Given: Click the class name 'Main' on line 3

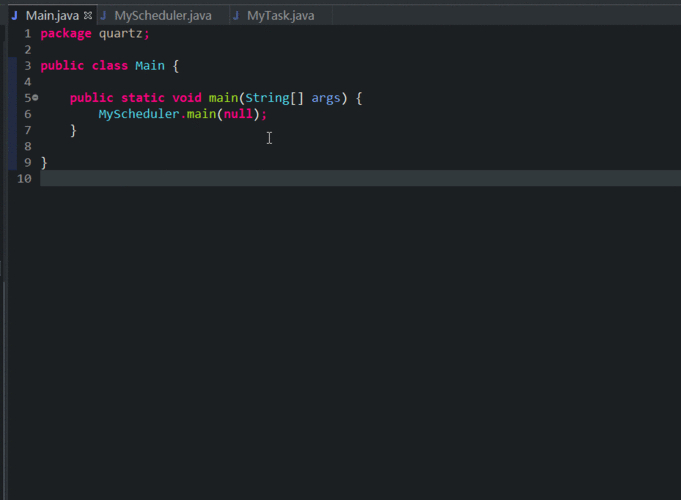Looking at the screenshot, I should [x=150, y=66].
